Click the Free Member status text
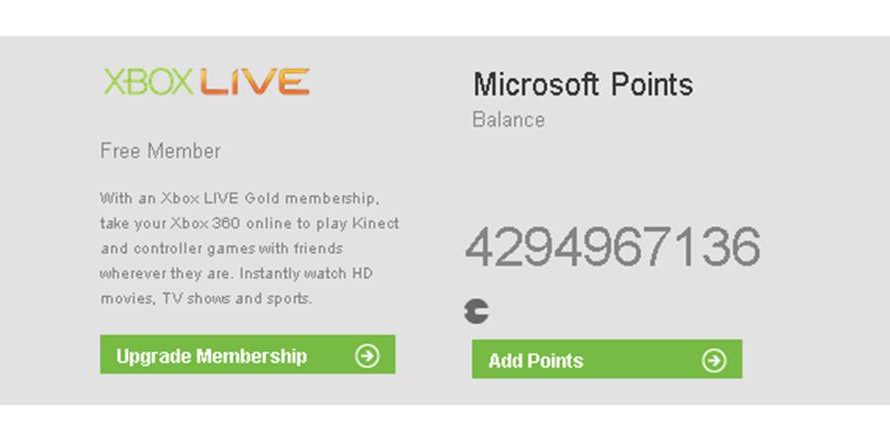 point(161,151)
